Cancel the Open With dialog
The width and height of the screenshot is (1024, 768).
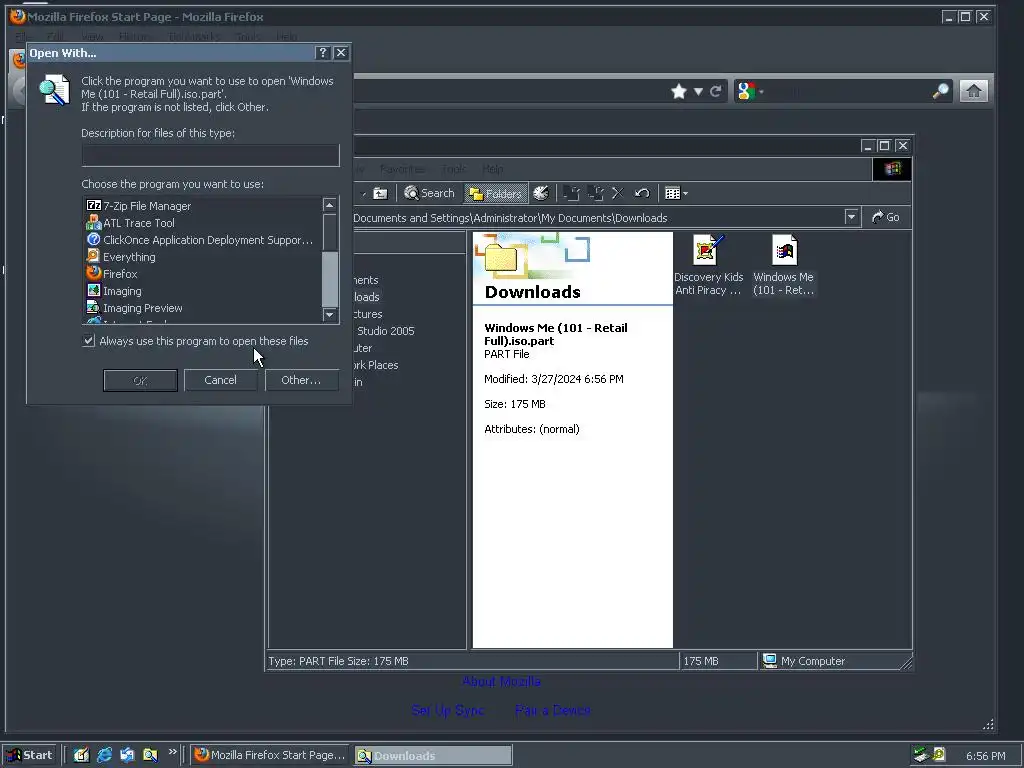pyautogui.click(x=221, y=380)
